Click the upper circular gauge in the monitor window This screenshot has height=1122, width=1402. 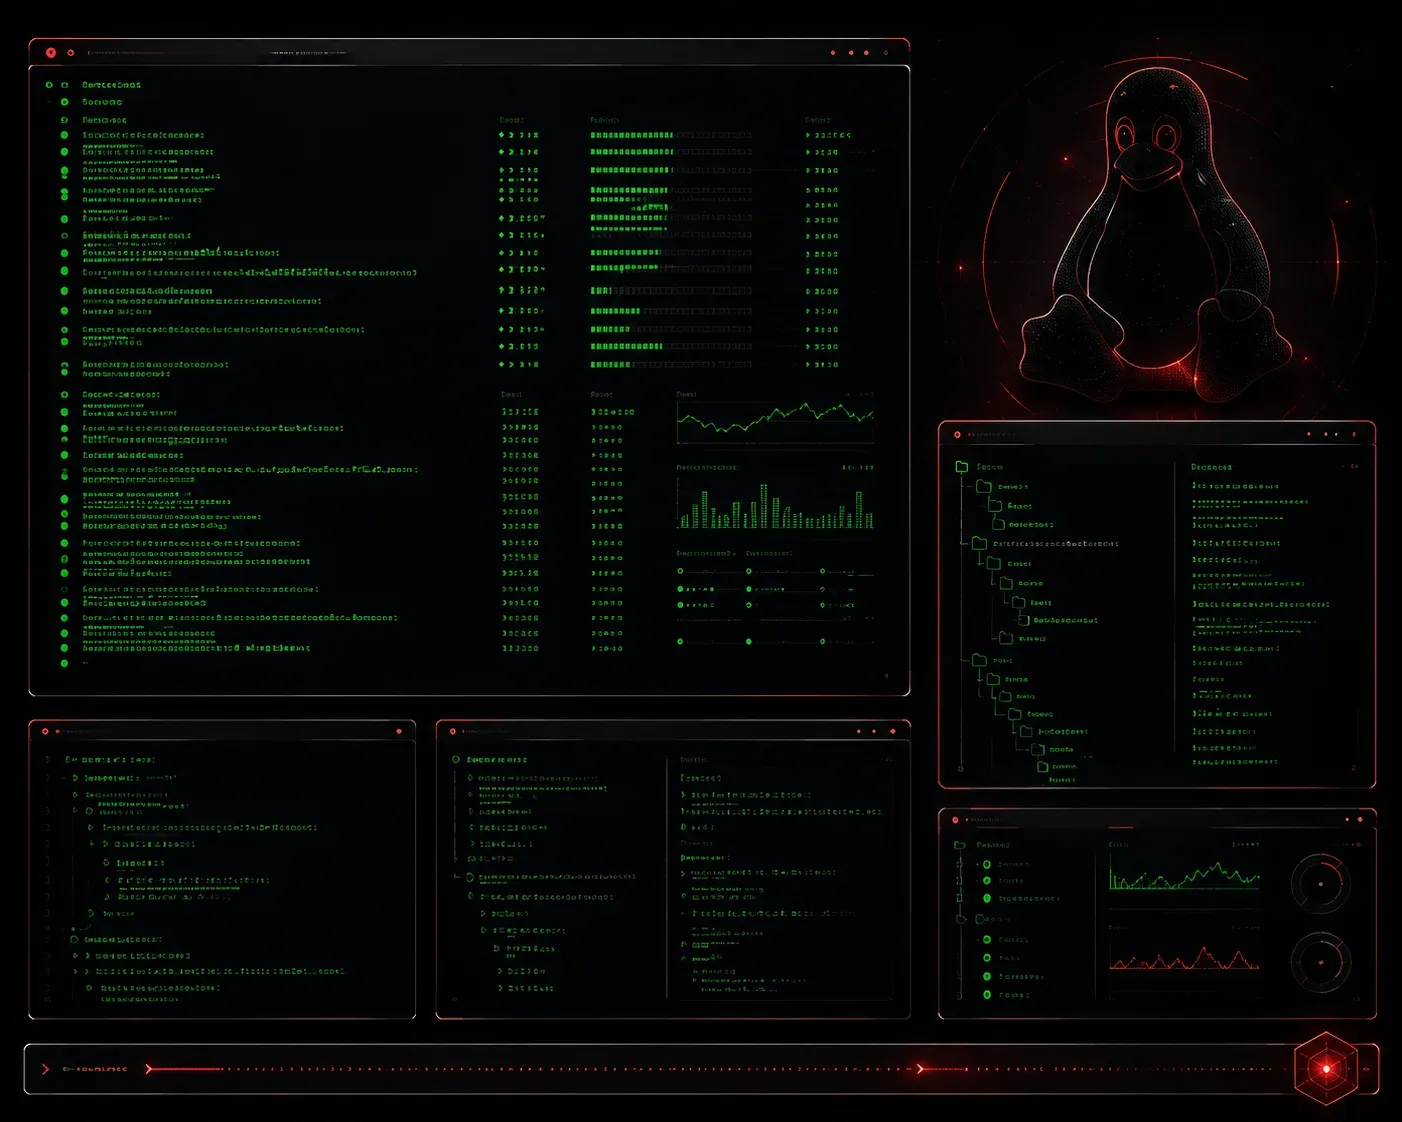[1321, 883]
